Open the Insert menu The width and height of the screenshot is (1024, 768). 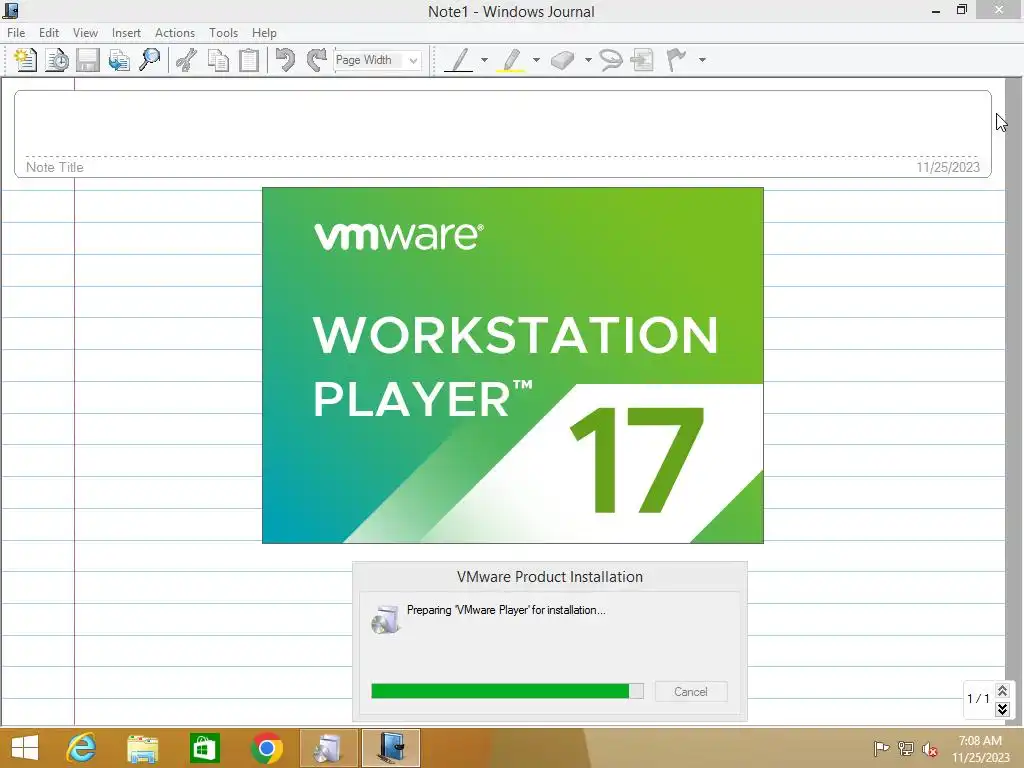click(x=126, y=33)
